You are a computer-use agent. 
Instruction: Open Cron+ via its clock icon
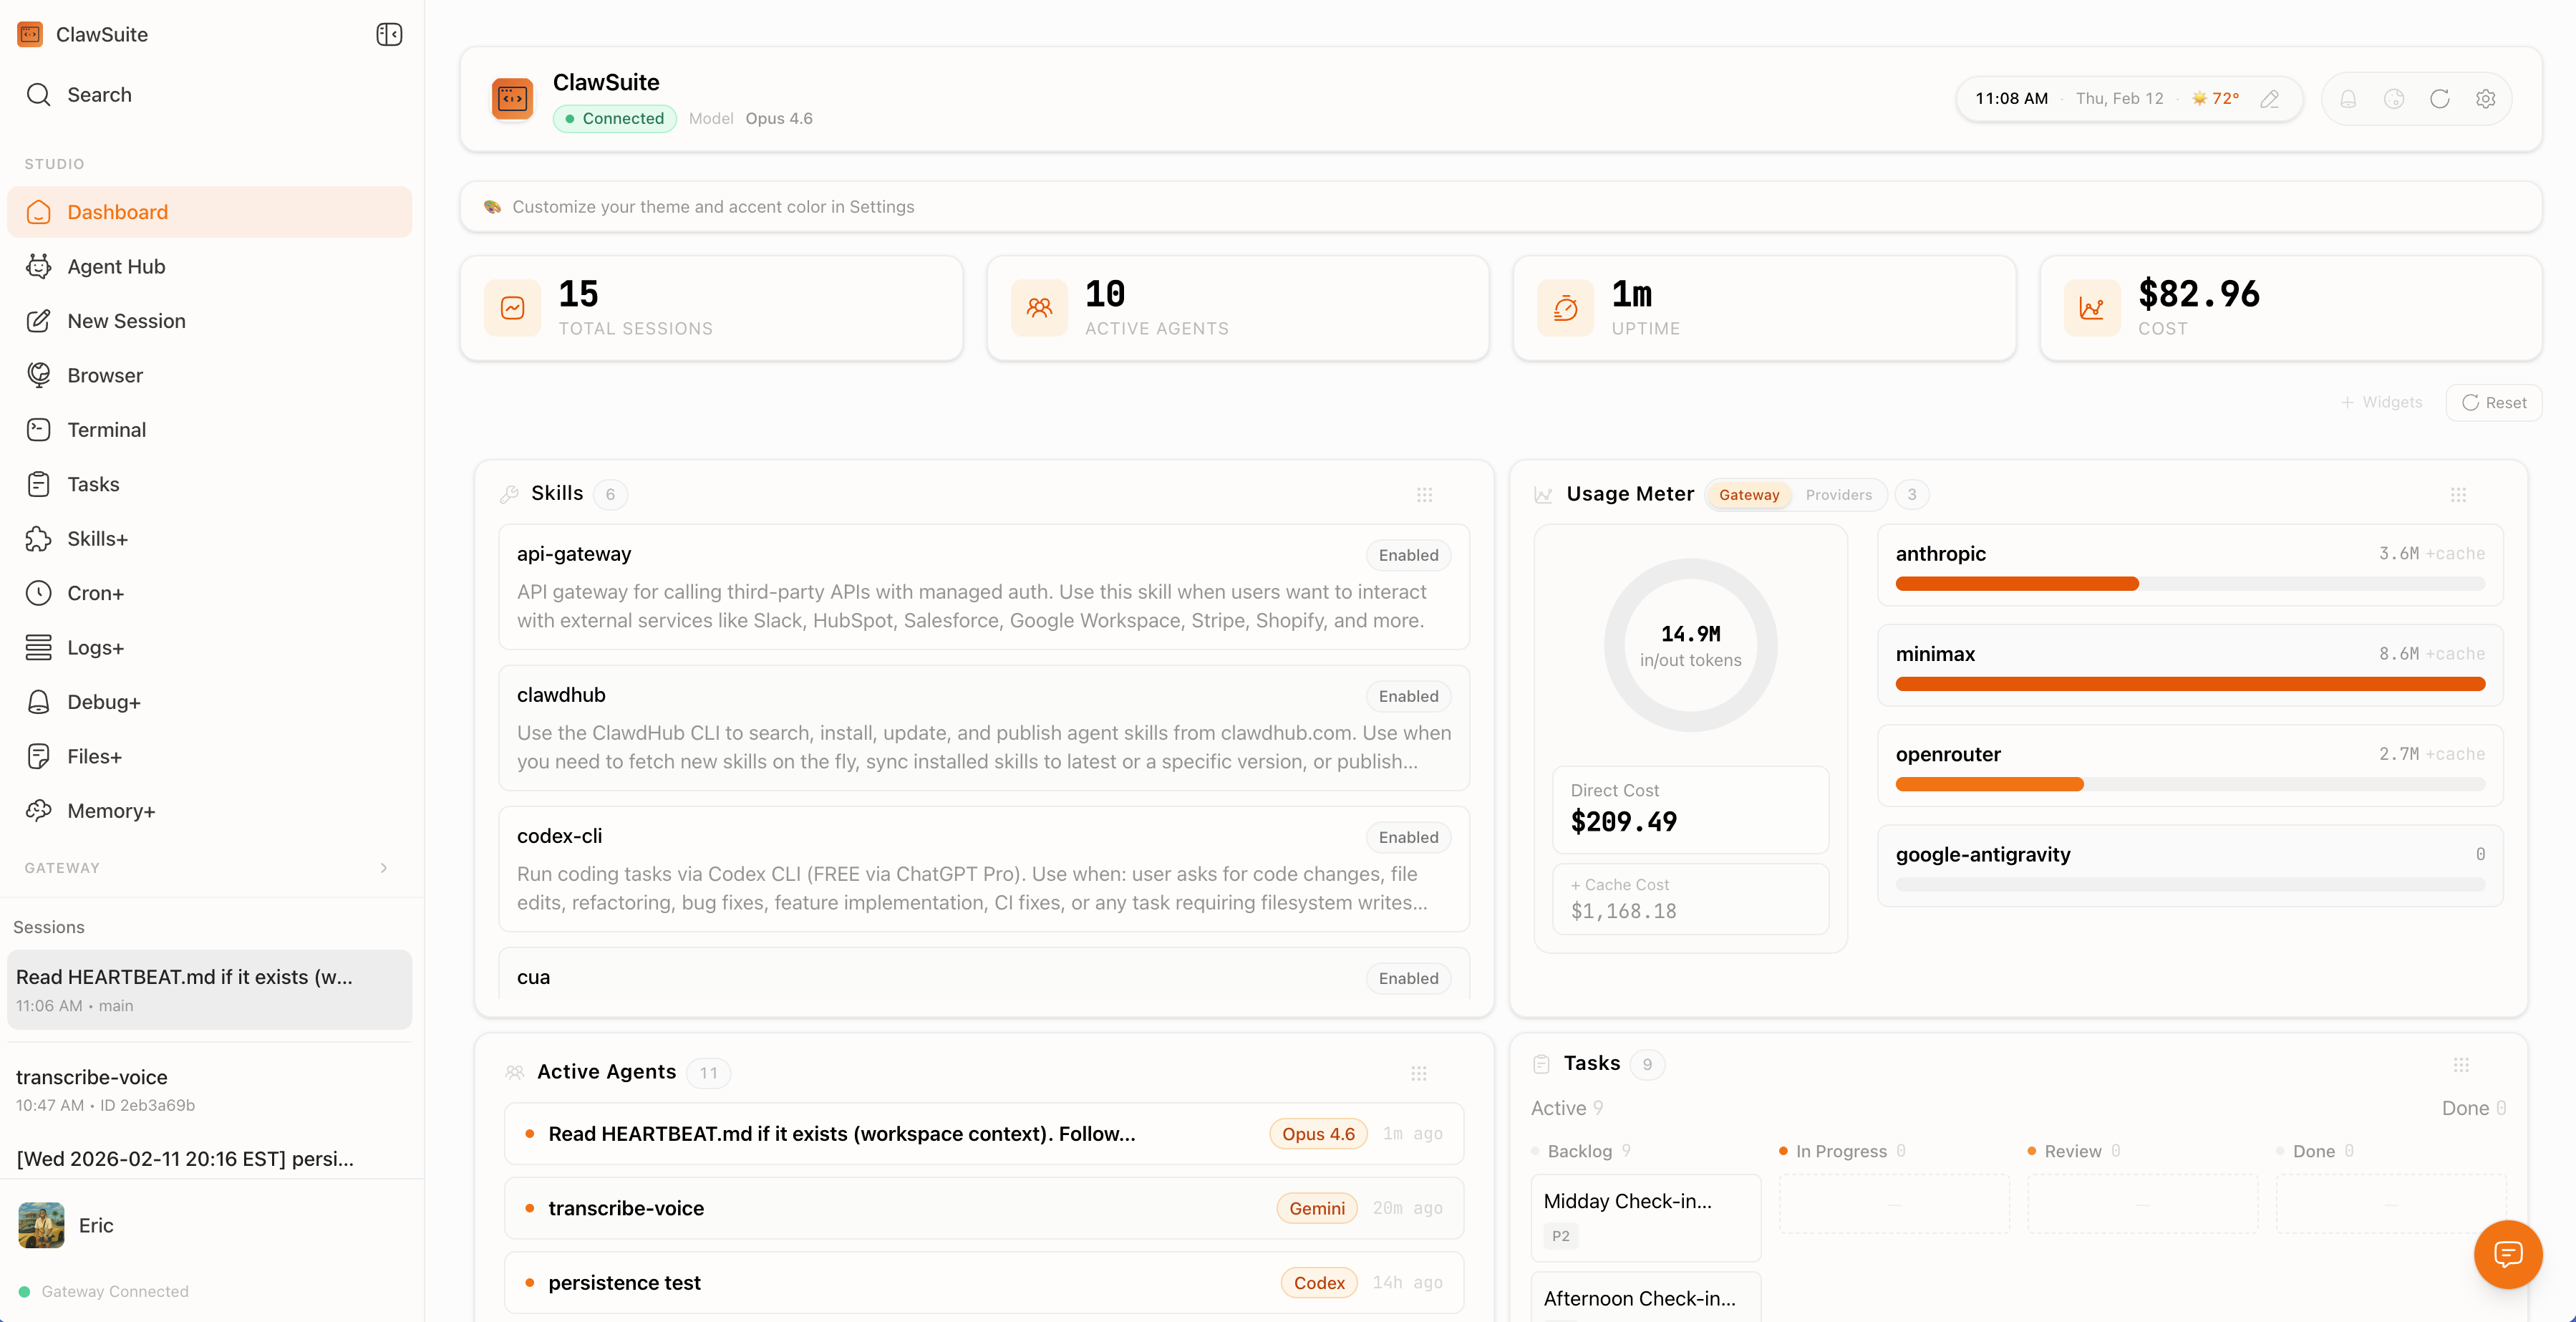point(38,593)
